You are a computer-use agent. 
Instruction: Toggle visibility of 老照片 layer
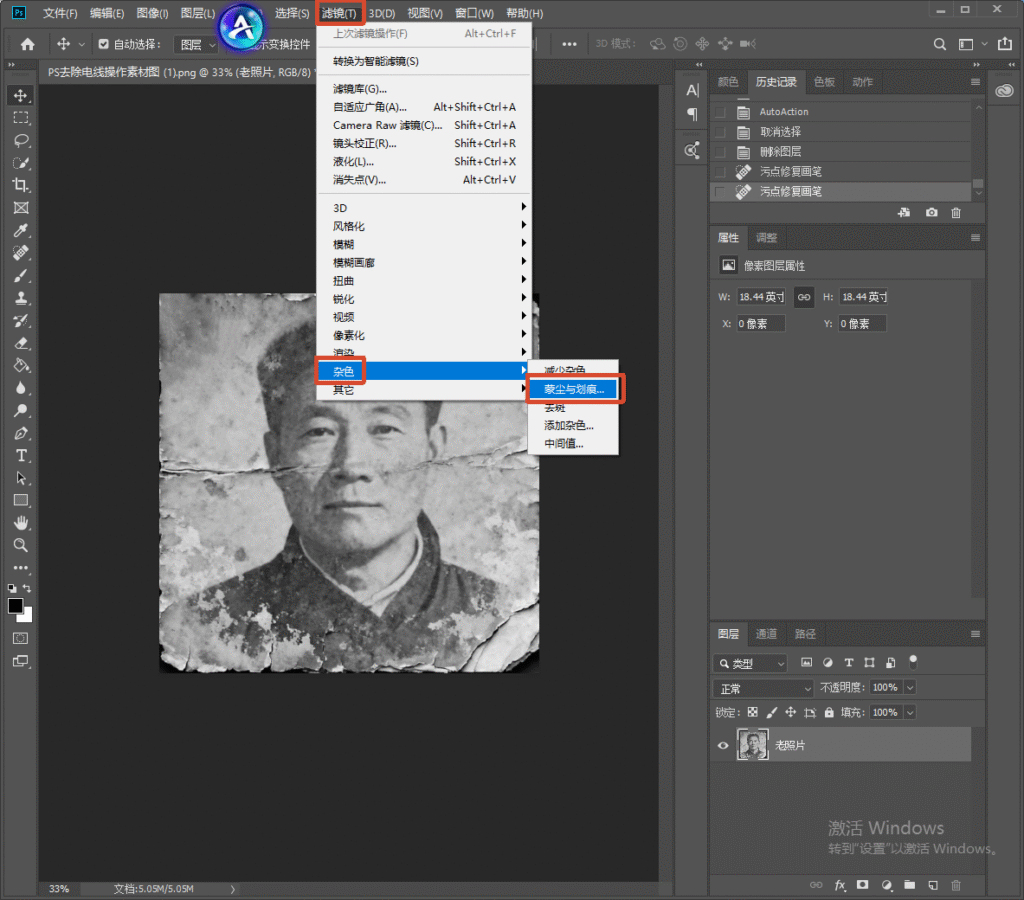coord(723,745)
